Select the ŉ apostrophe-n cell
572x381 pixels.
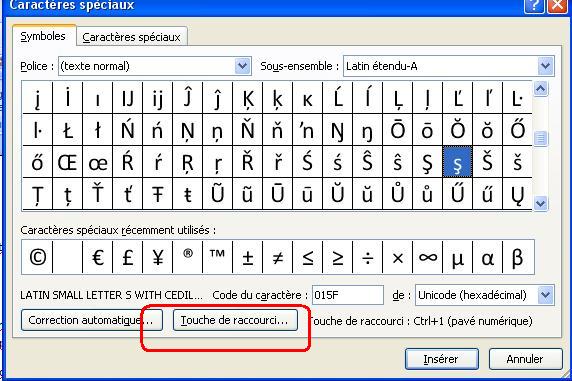308,130
